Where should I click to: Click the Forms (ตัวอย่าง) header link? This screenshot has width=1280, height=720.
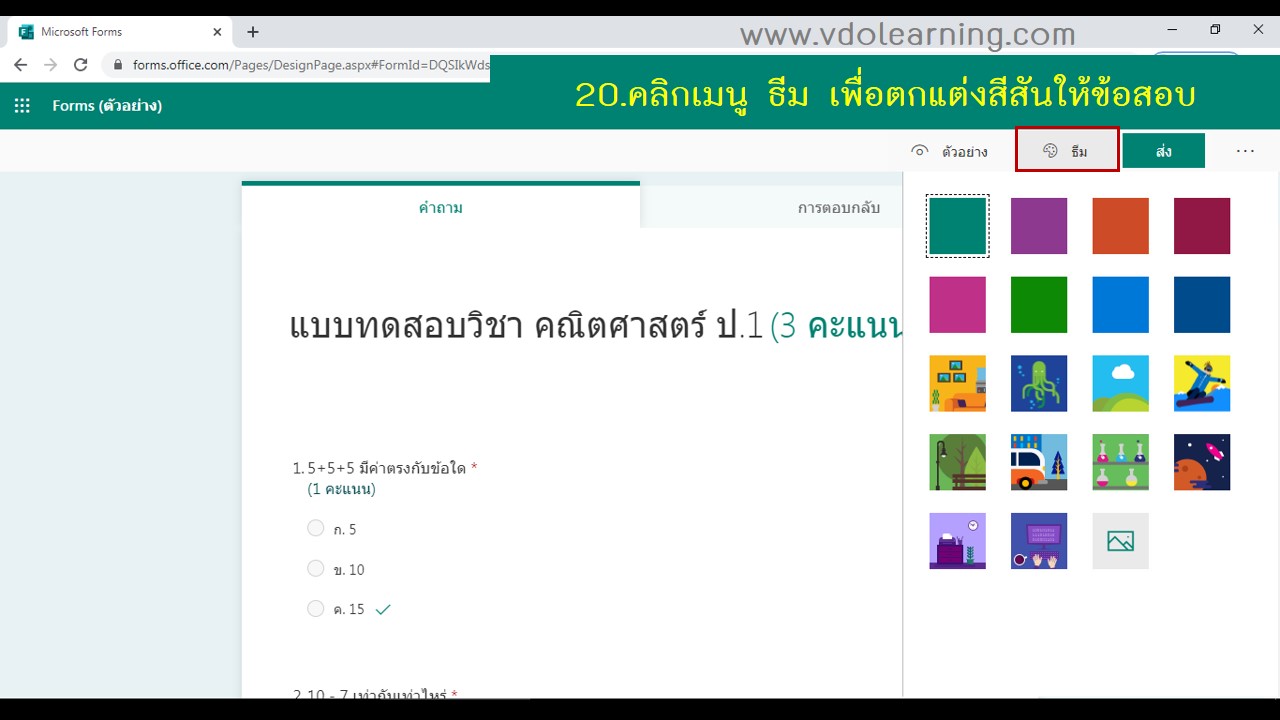click(x=107, y=106)
